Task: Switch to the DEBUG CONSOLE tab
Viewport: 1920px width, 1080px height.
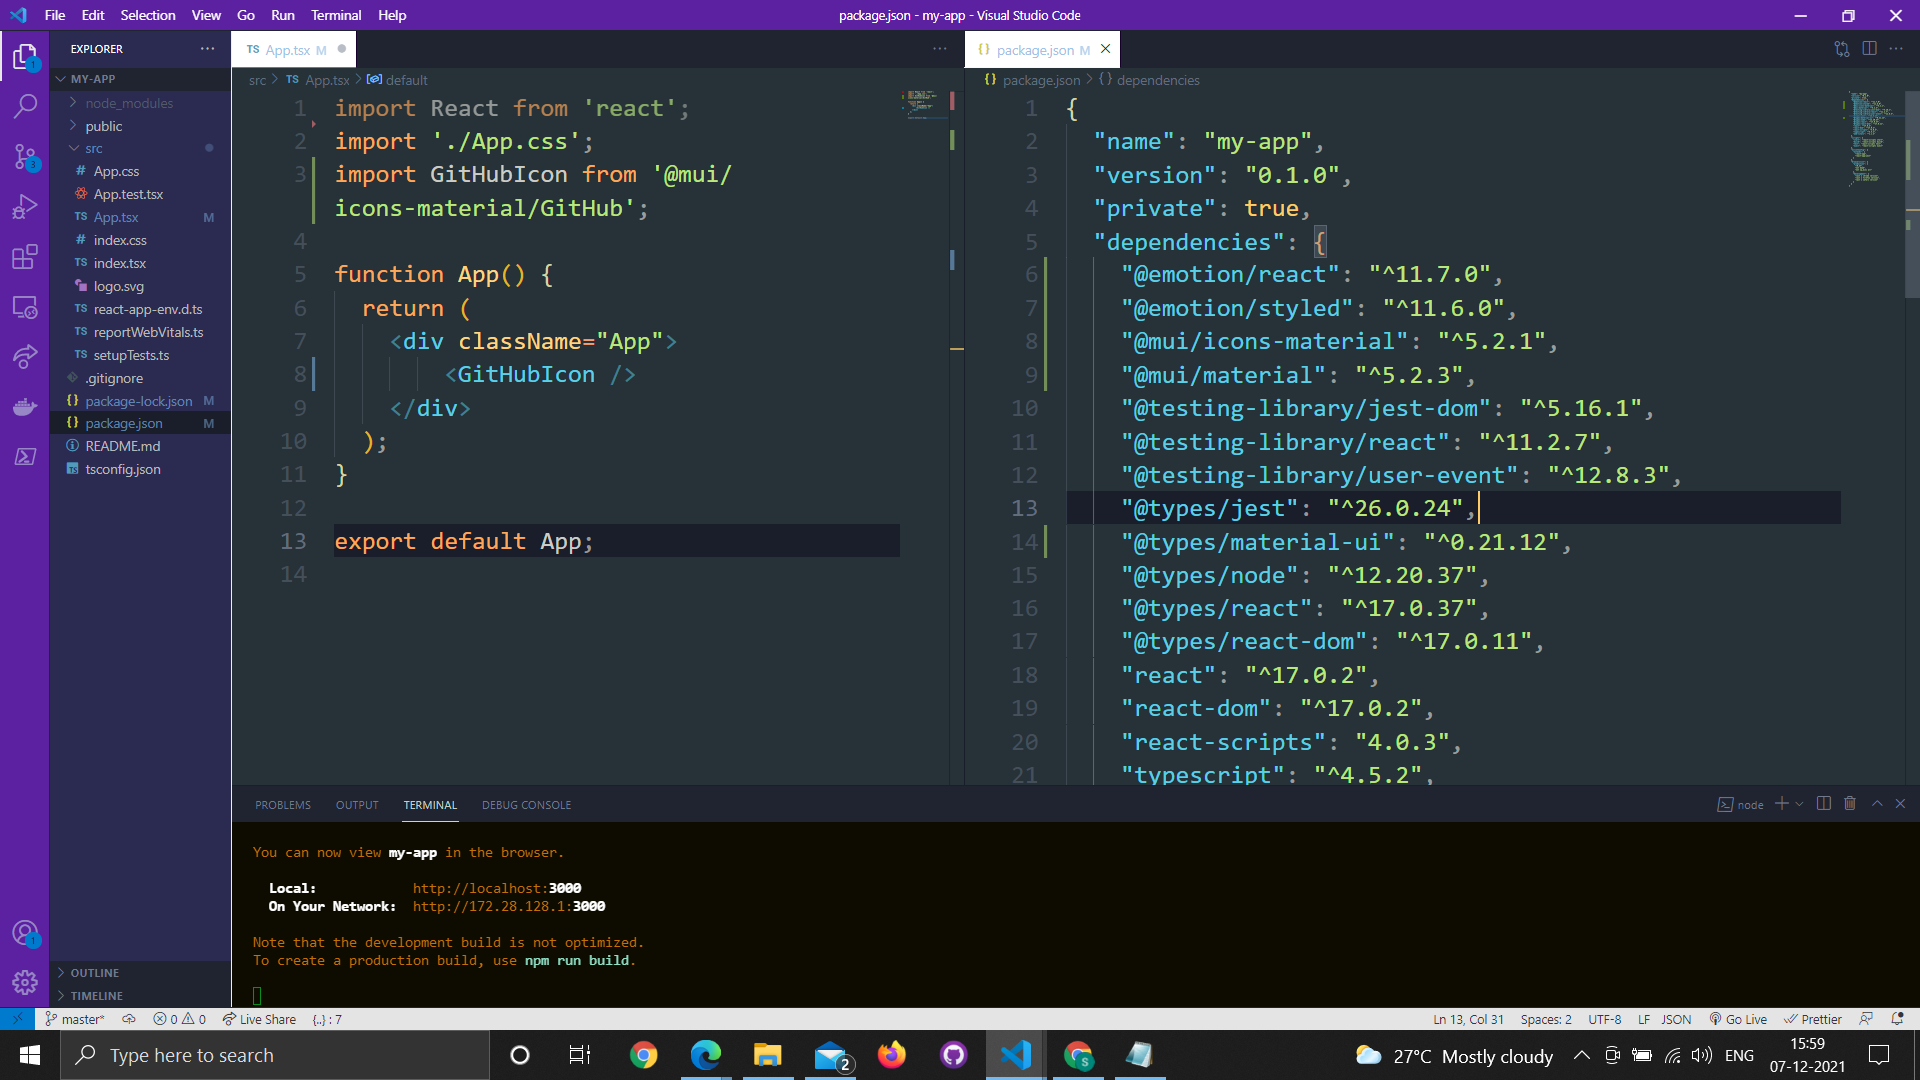Action: coord(526,805)
